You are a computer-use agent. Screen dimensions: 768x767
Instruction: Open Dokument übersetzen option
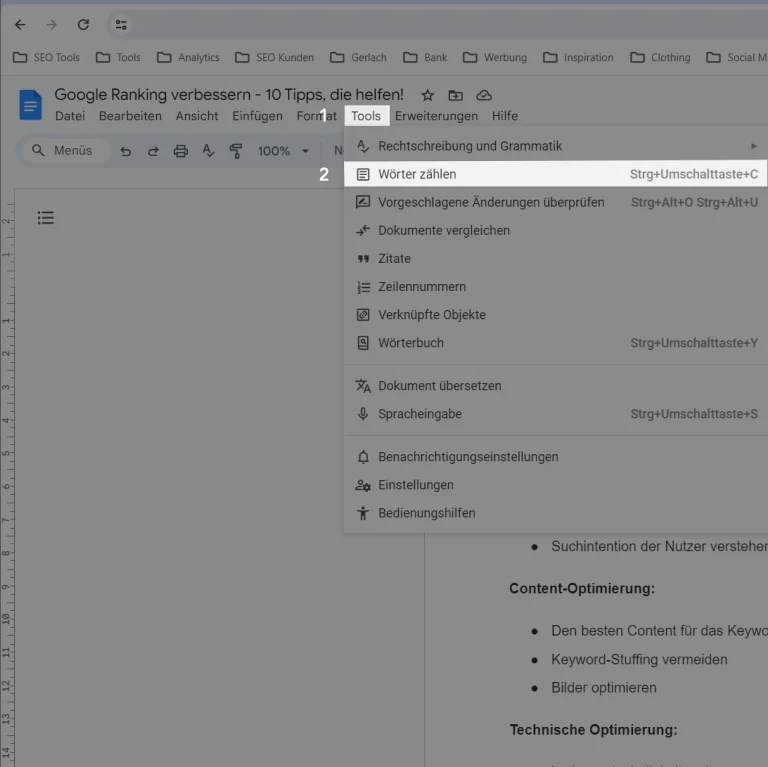click(440, 386)
